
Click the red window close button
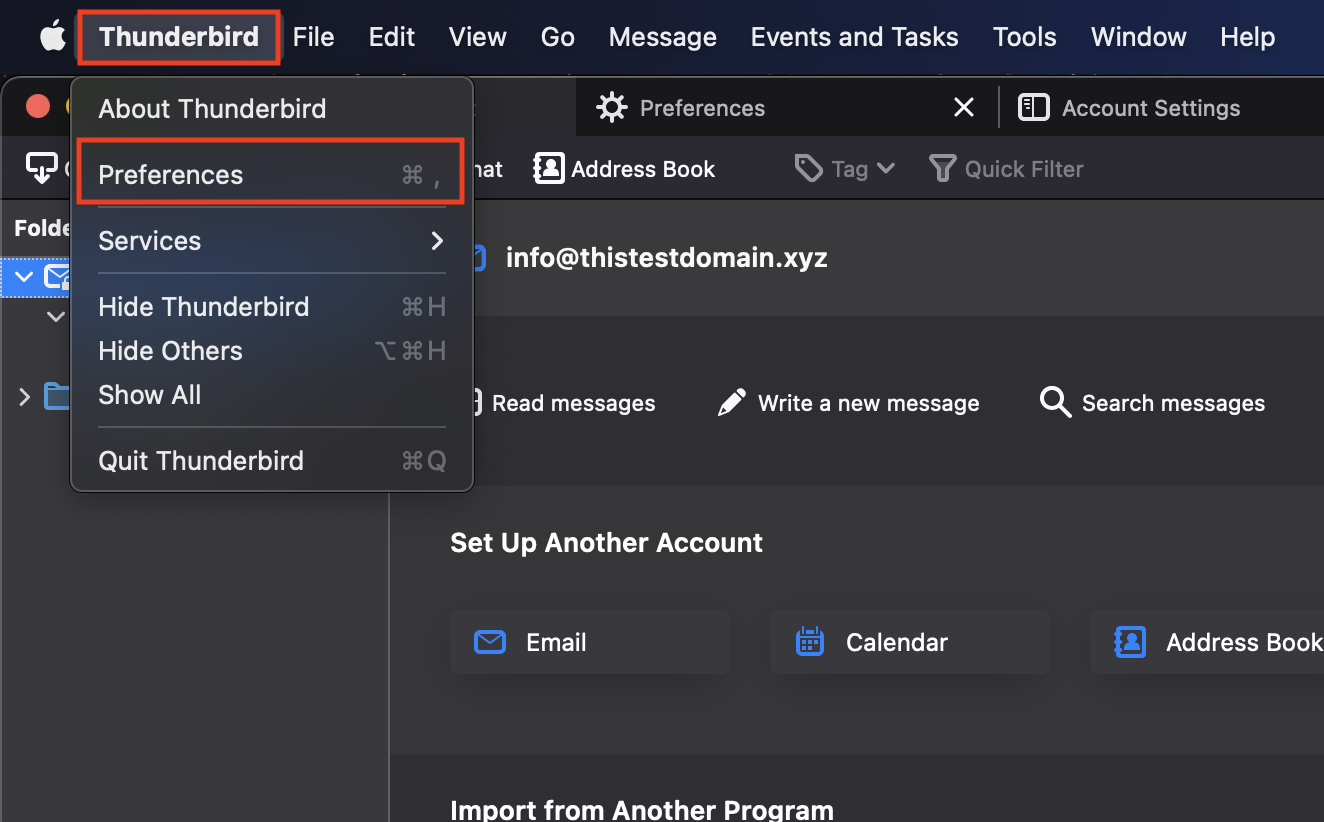pyautogui.click(x=38, y=107)
